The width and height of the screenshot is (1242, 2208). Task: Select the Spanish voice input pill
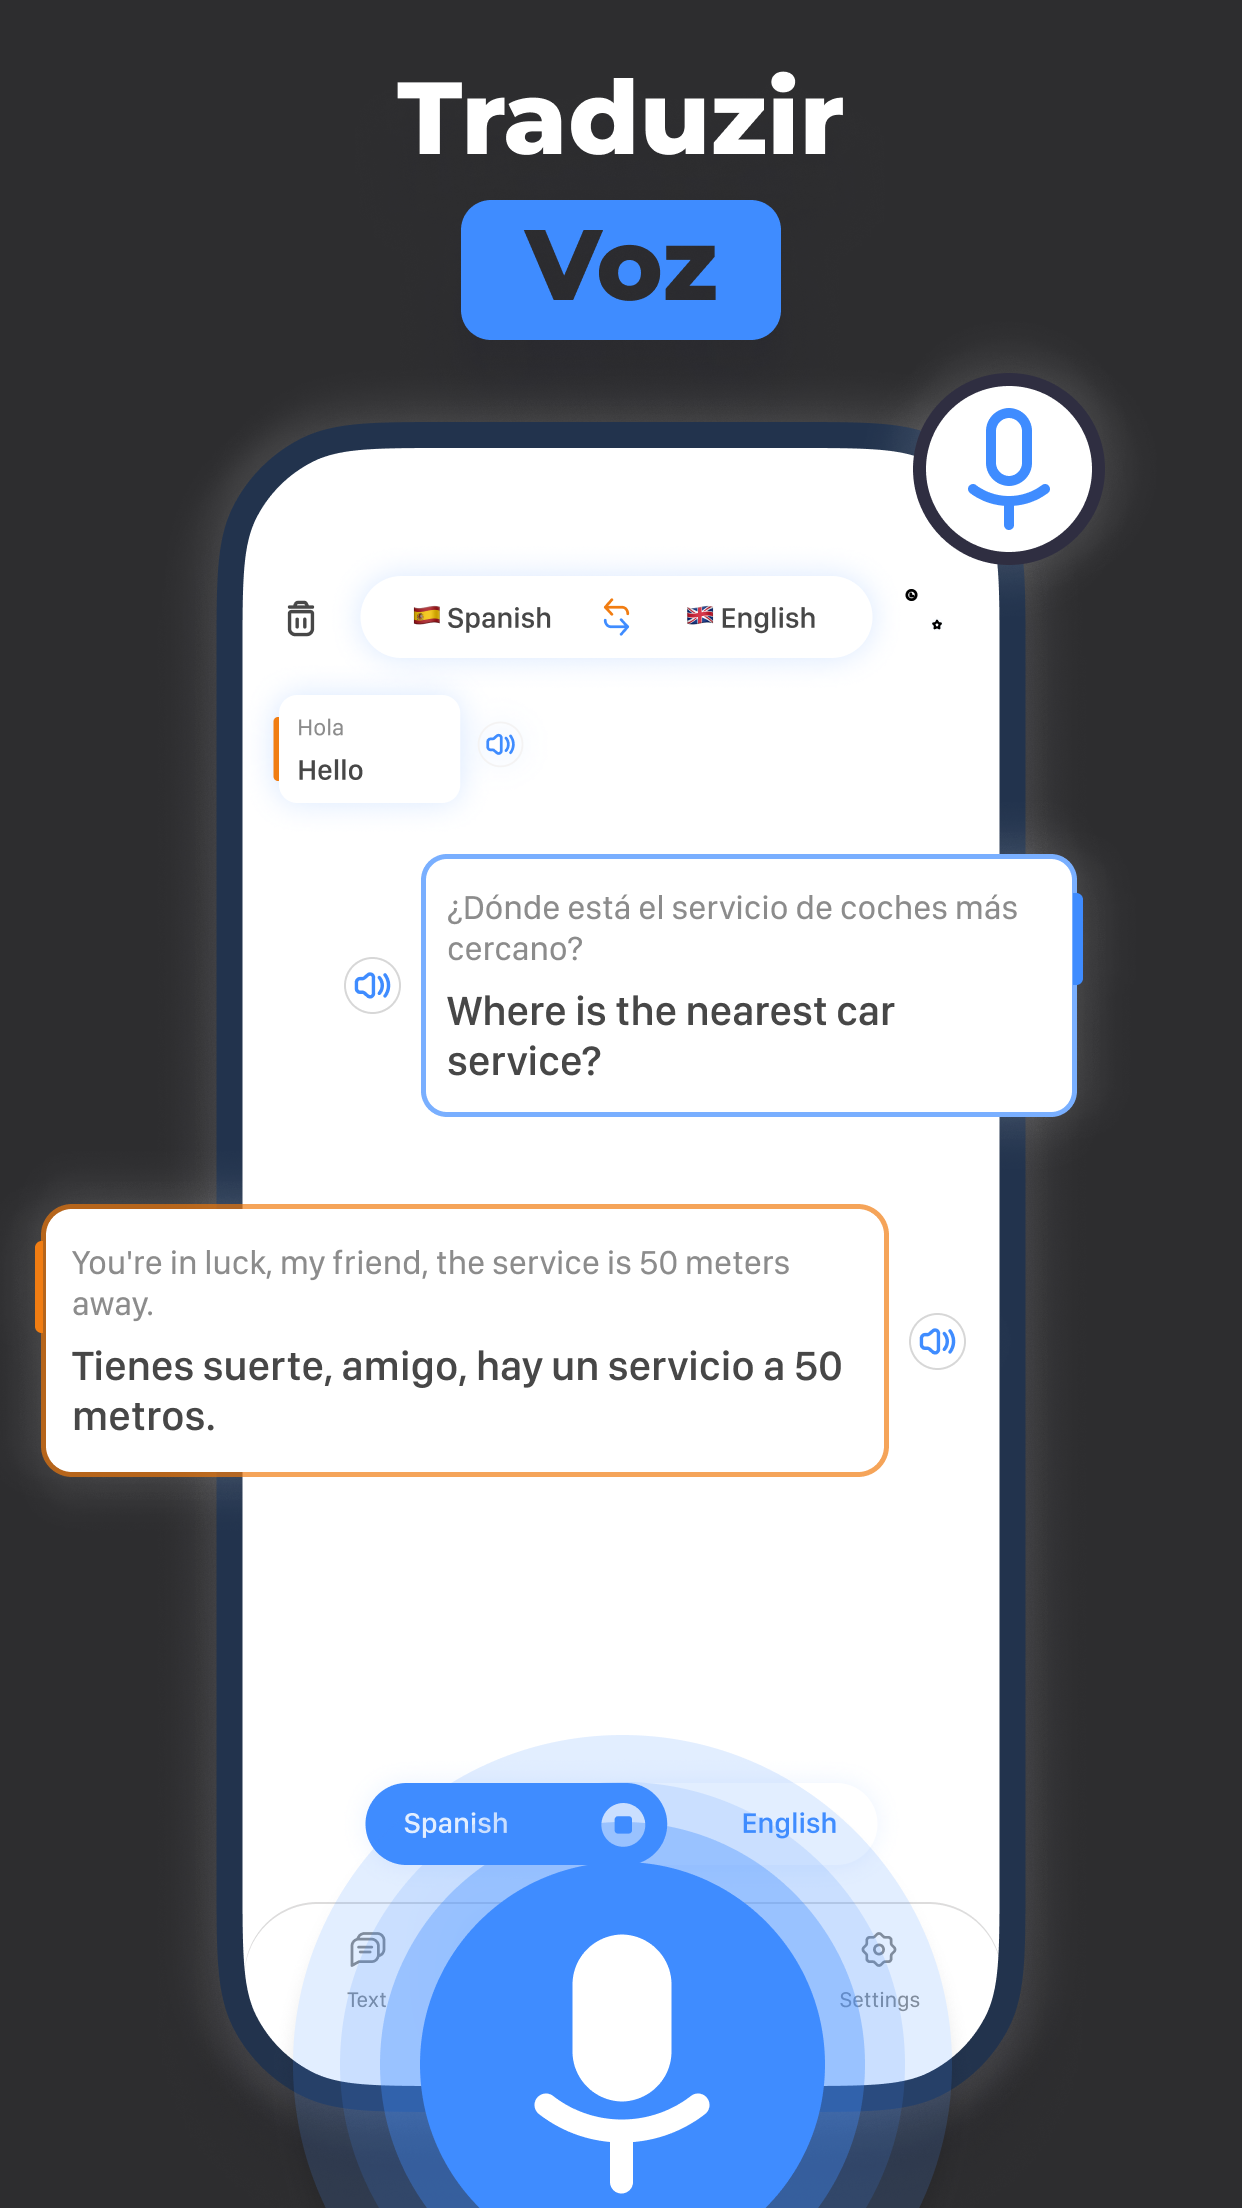pos(515,1824)
